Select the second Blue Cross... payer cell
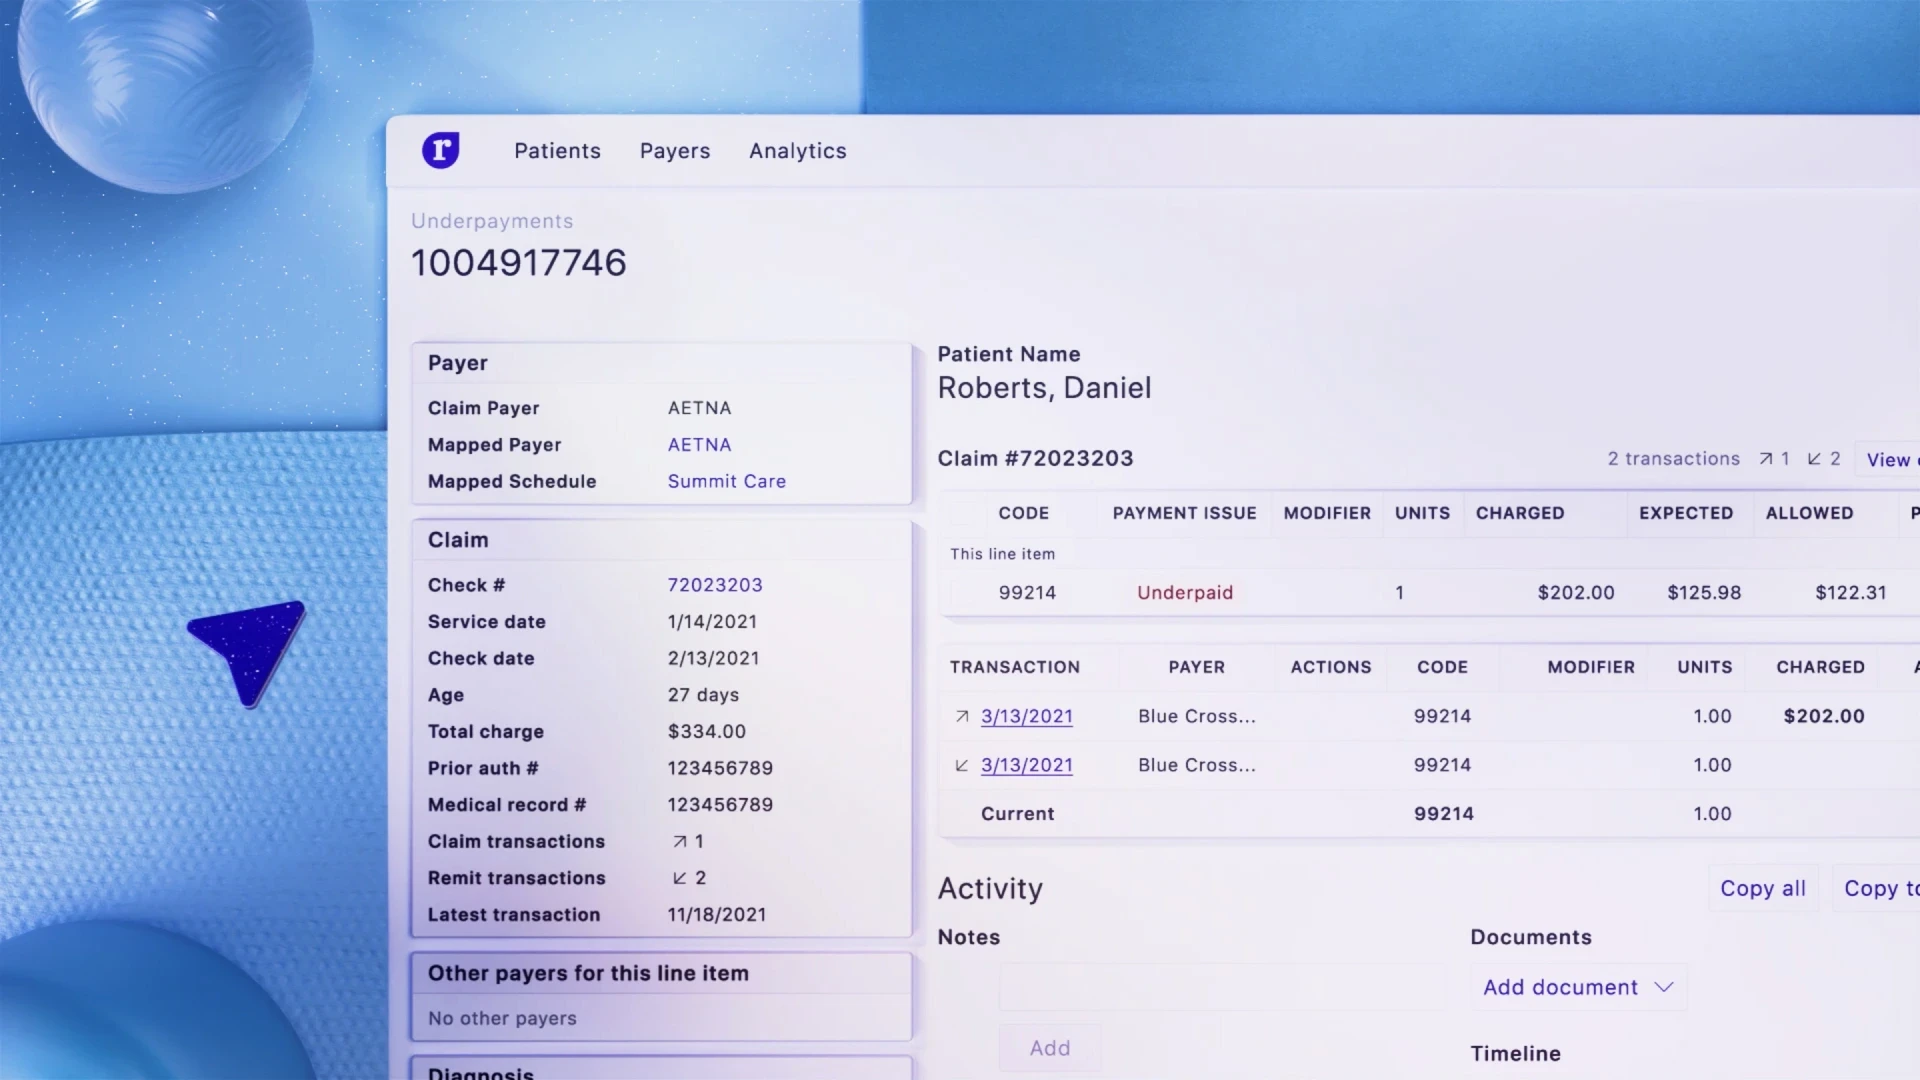The width and height of the screenshot is (1920, 1080). coord(1197,765)
